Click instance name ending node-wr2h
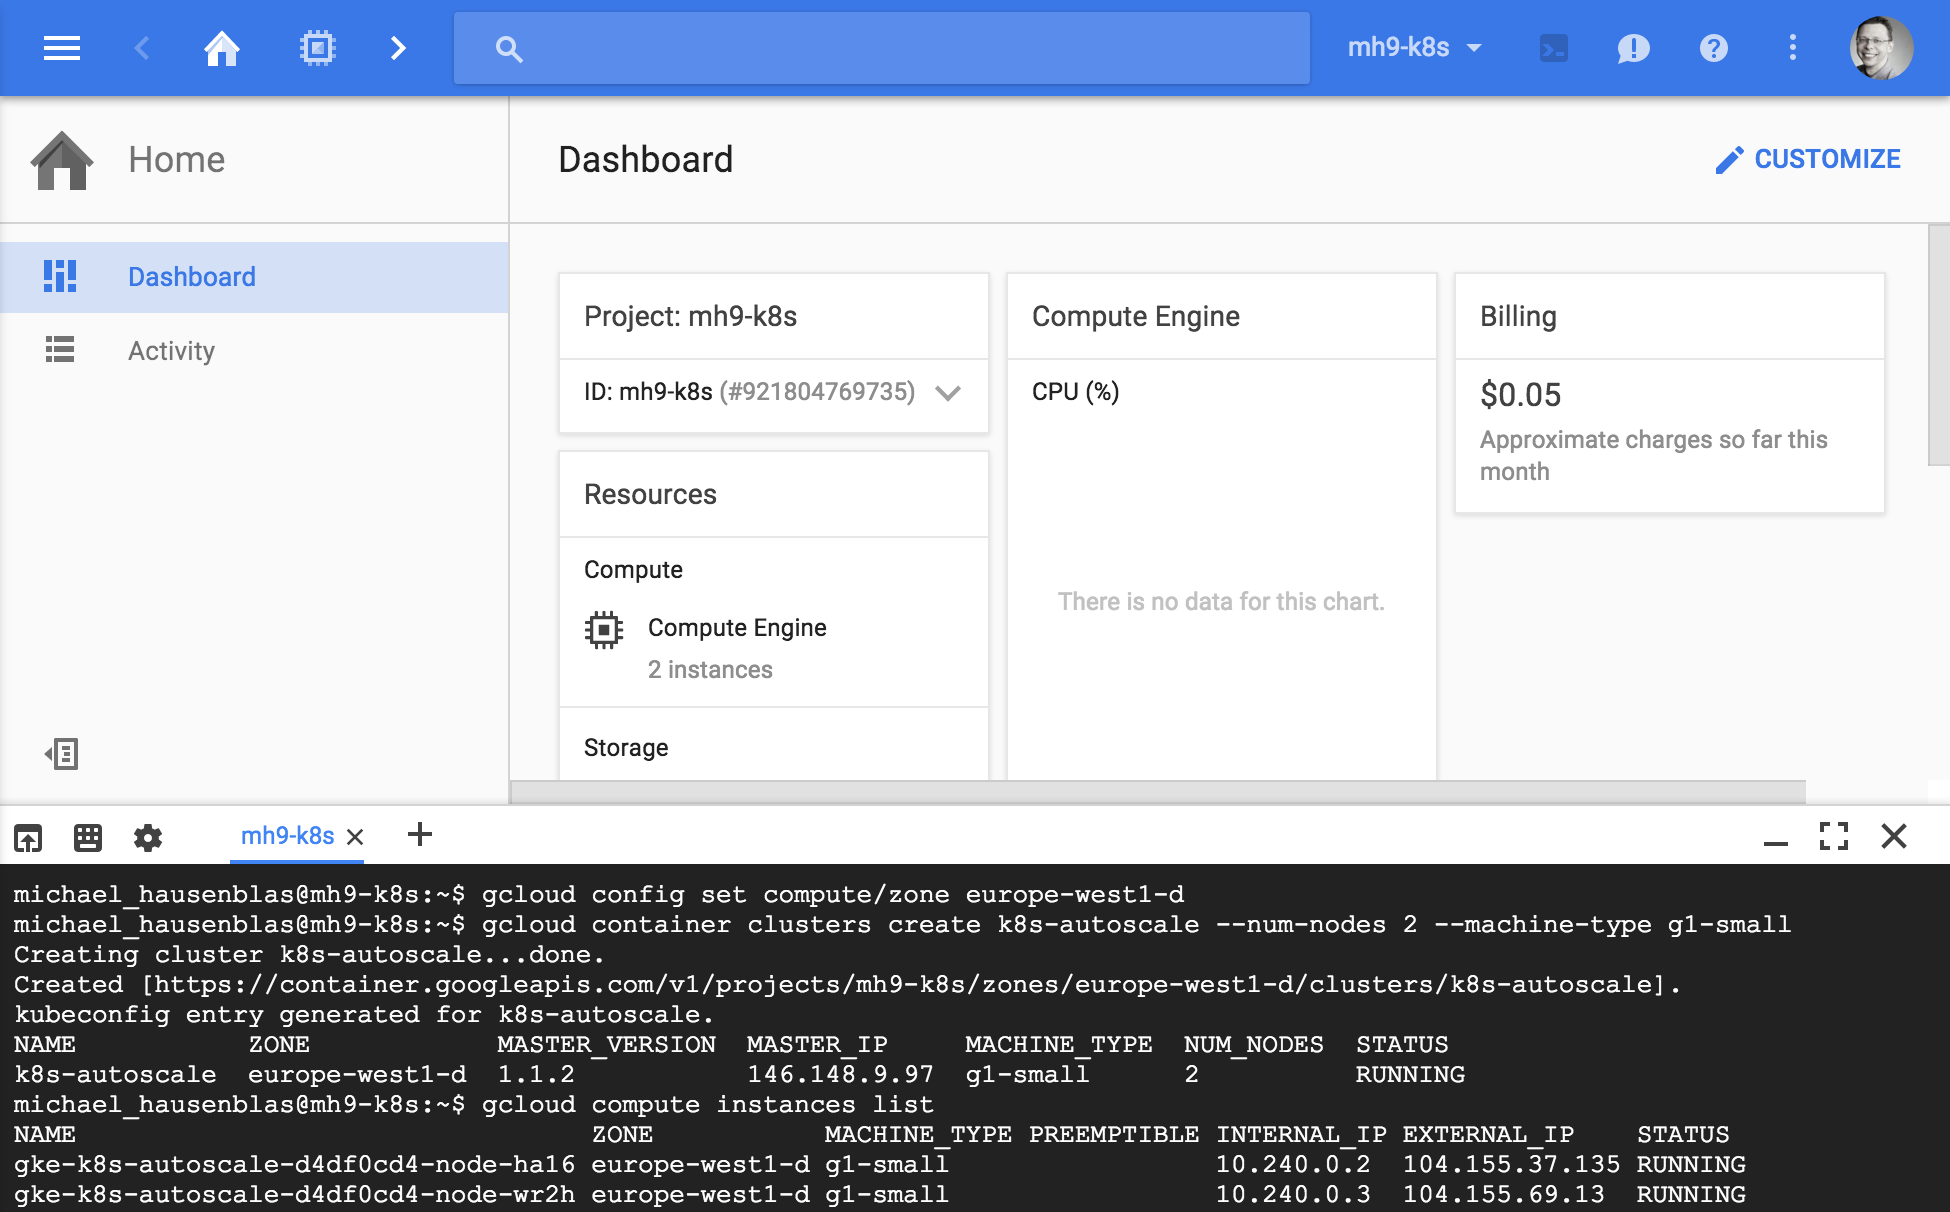 295,1194
